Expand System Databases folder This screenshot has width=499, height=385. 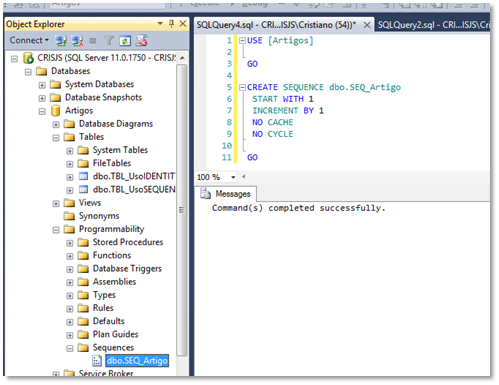[42, 85]
